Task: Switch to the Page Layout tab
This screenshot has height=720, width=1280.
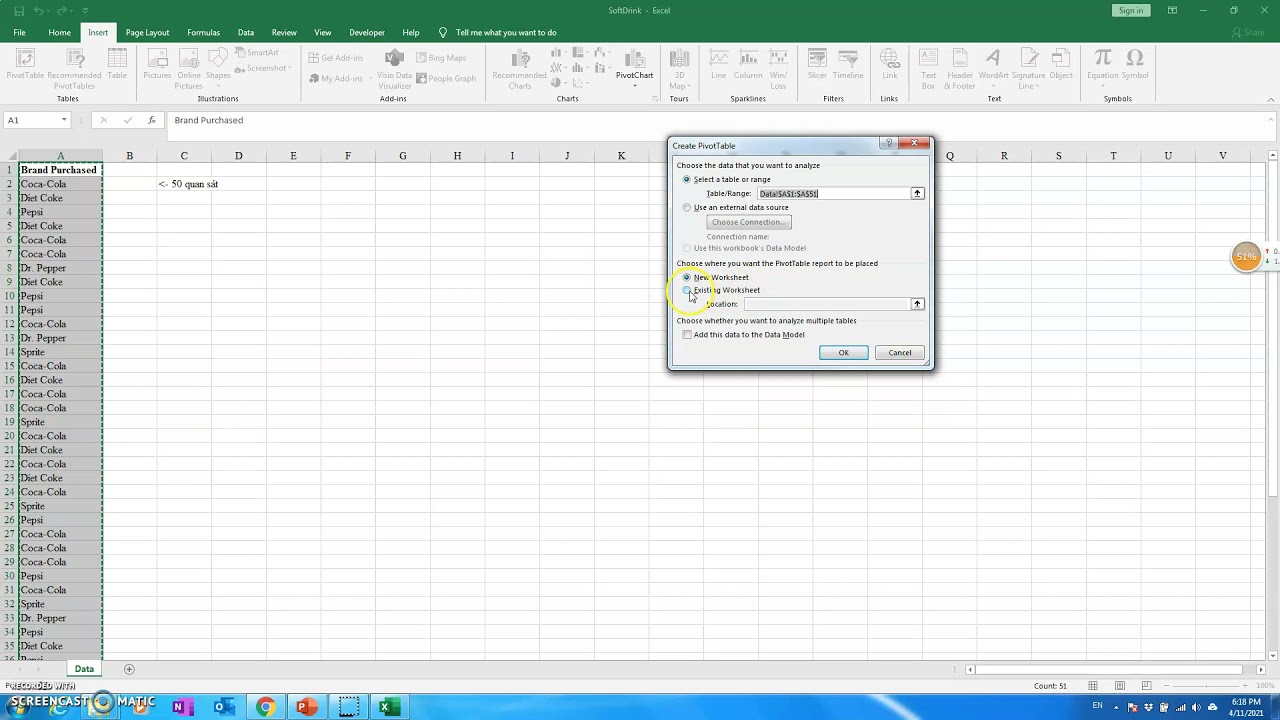Action: pos(147,32)
